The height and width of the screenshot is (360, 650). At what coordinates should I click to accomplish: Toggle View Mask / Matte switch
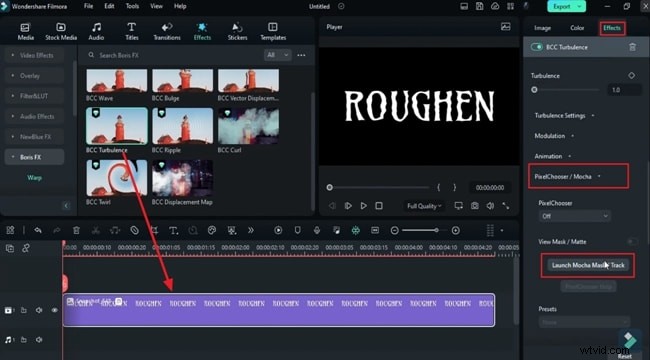tap(633, 241)
